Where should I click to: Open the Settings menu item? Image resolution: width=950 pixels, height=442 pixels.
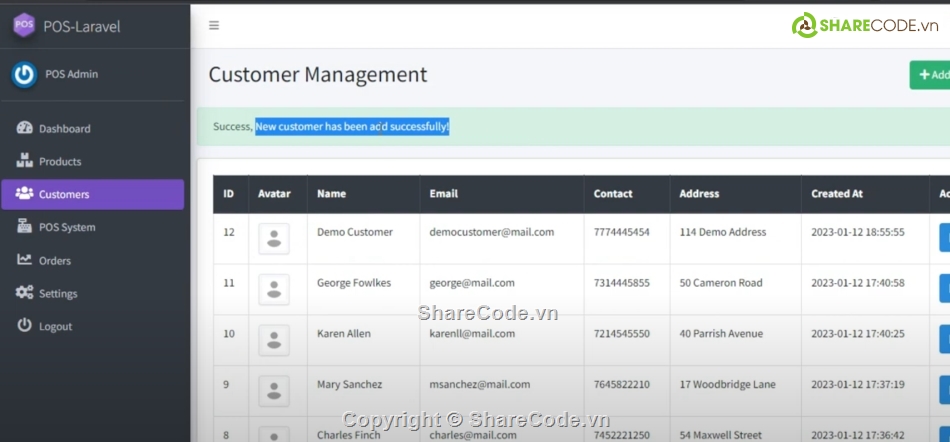click(93, 294)
